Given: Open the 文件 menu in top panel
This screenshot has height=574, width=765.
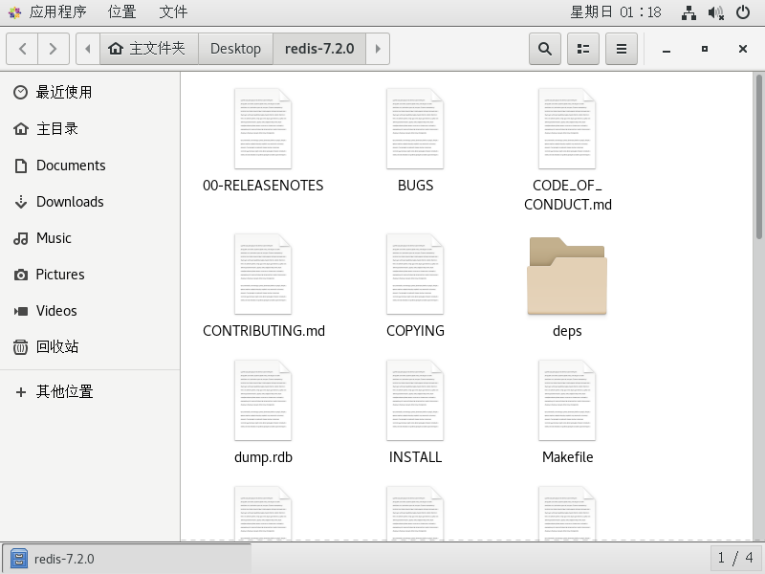Looking at the screenshot, I should click(x=173, y=12).
